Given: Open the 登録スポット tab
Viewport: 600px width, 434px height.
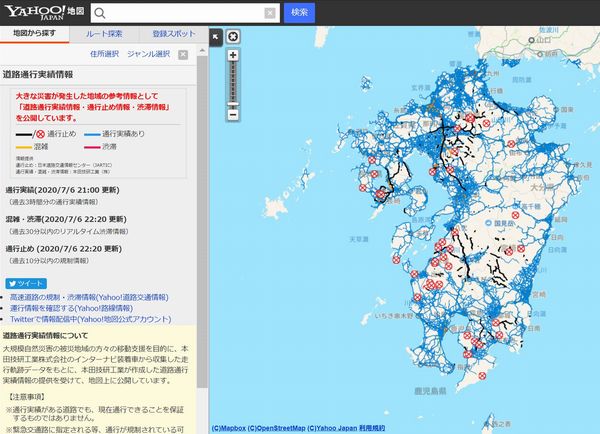Looking at the screenshot, I should point(174,34).
